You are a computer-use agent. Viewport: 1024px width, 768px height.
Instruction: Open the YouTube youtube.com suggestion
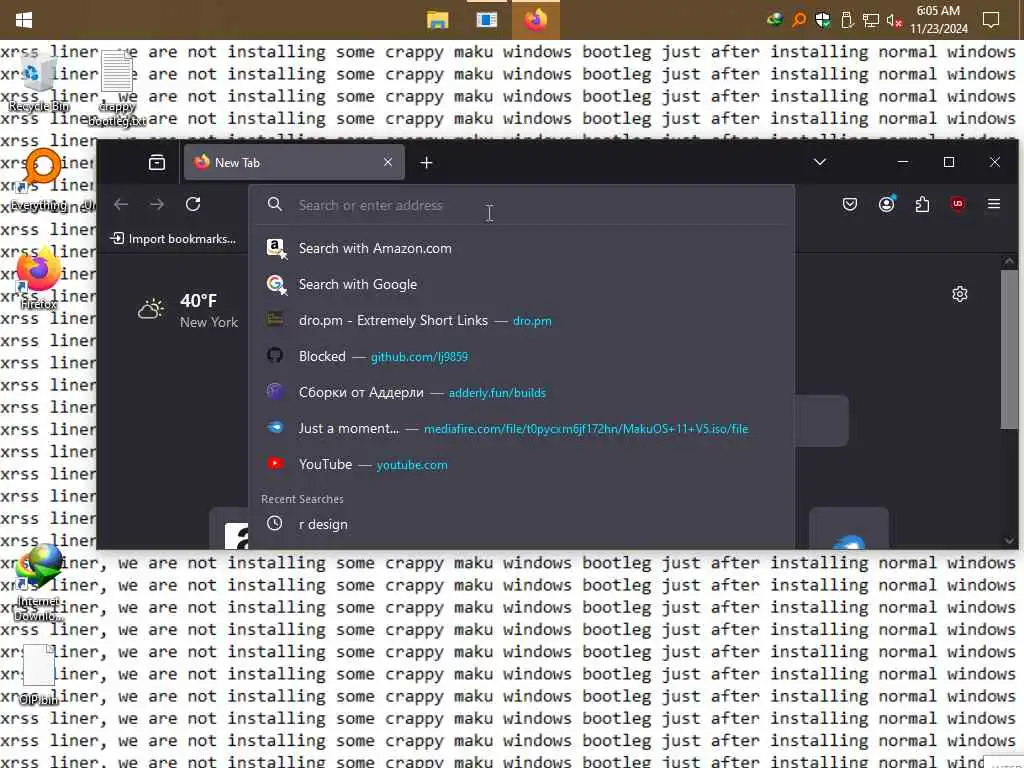(x=522, y=464)
